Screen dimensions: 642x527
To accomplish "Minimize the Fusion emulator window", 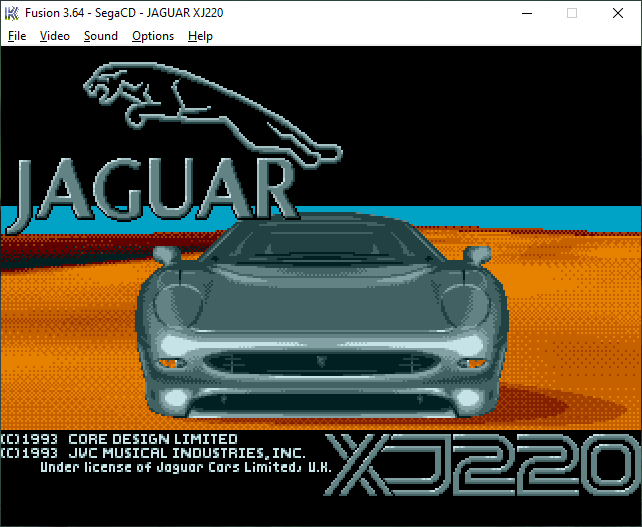I will click(x=527, y=13).
